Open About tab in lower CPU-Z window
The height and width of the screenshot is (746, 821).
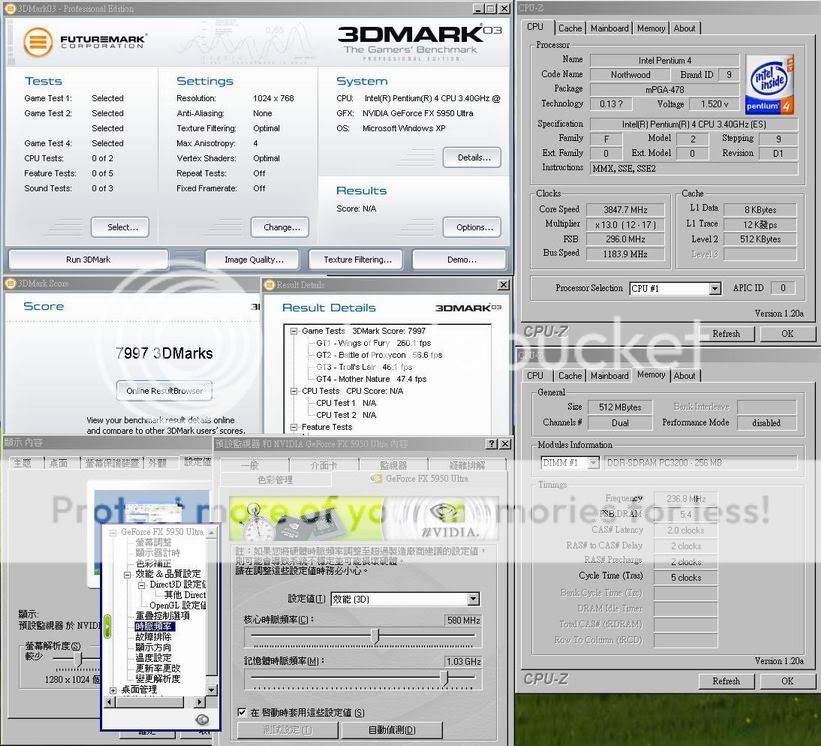[684, 375]
